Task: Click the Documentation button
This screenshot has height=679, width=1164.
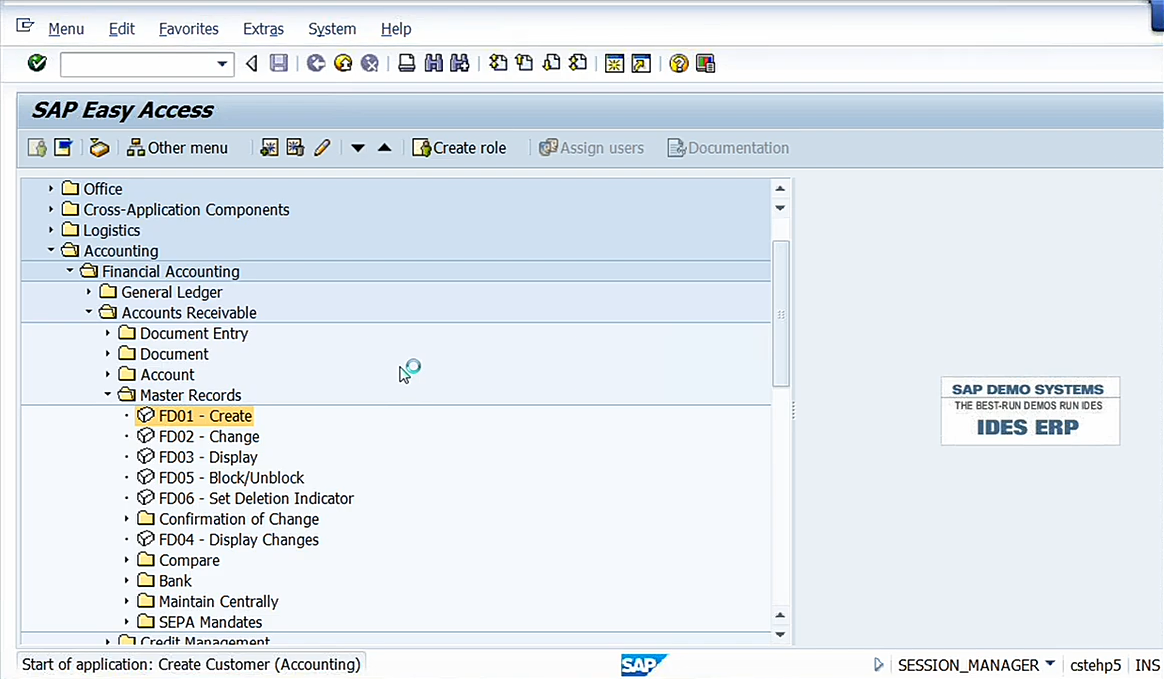Action: (x=728, y=148)
